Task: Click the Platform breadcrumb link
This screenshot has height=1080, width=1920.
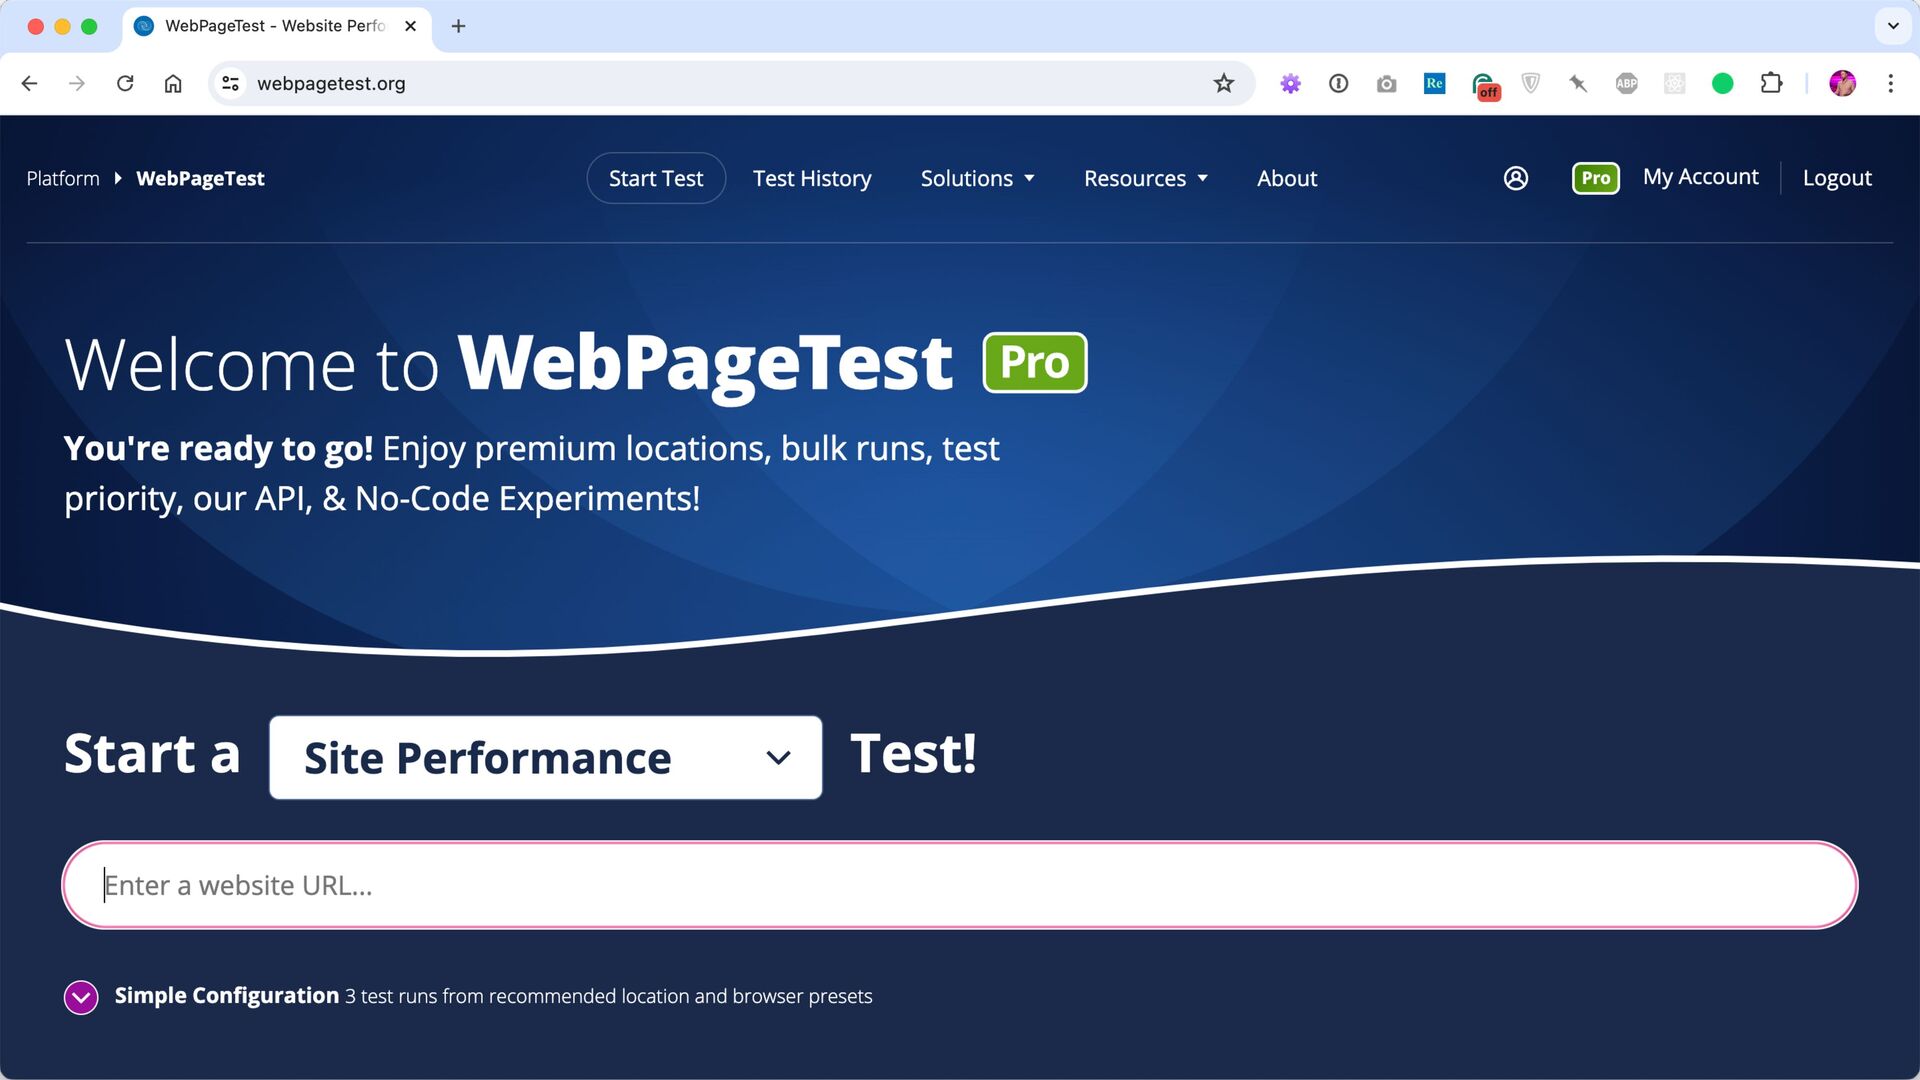Action: click(x=63, y=179)
